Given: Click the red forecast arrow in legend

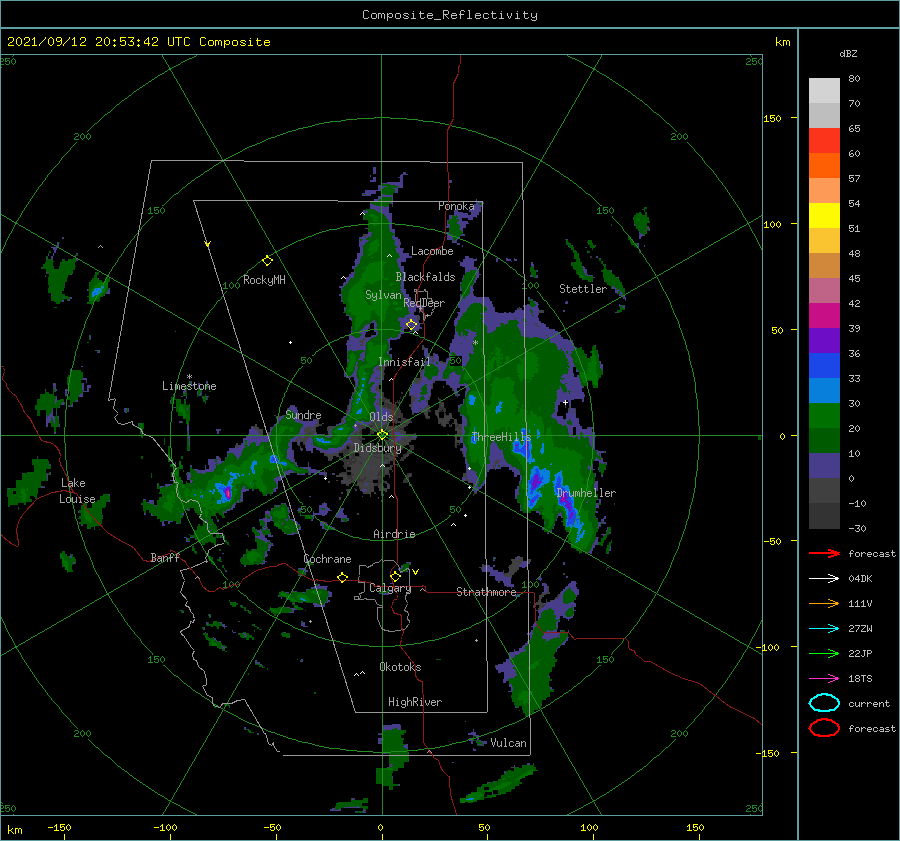Looking at the screenshot, I should coord(824,553).
